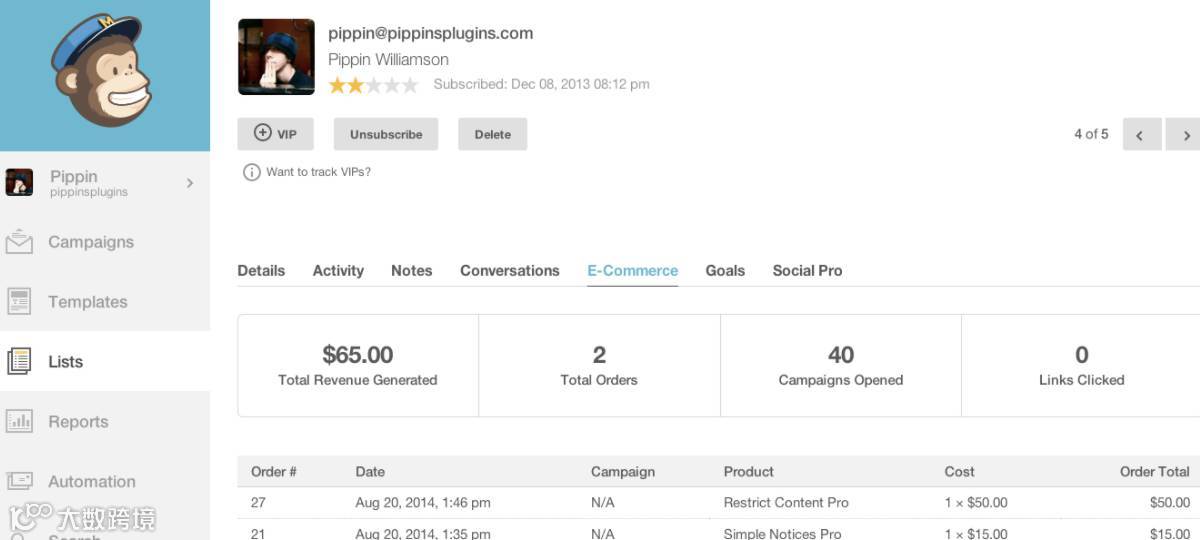This screenshot has width=1200, height=540.
Task: Go to next subscriber arrow
Action: [x=1184, y=134]
